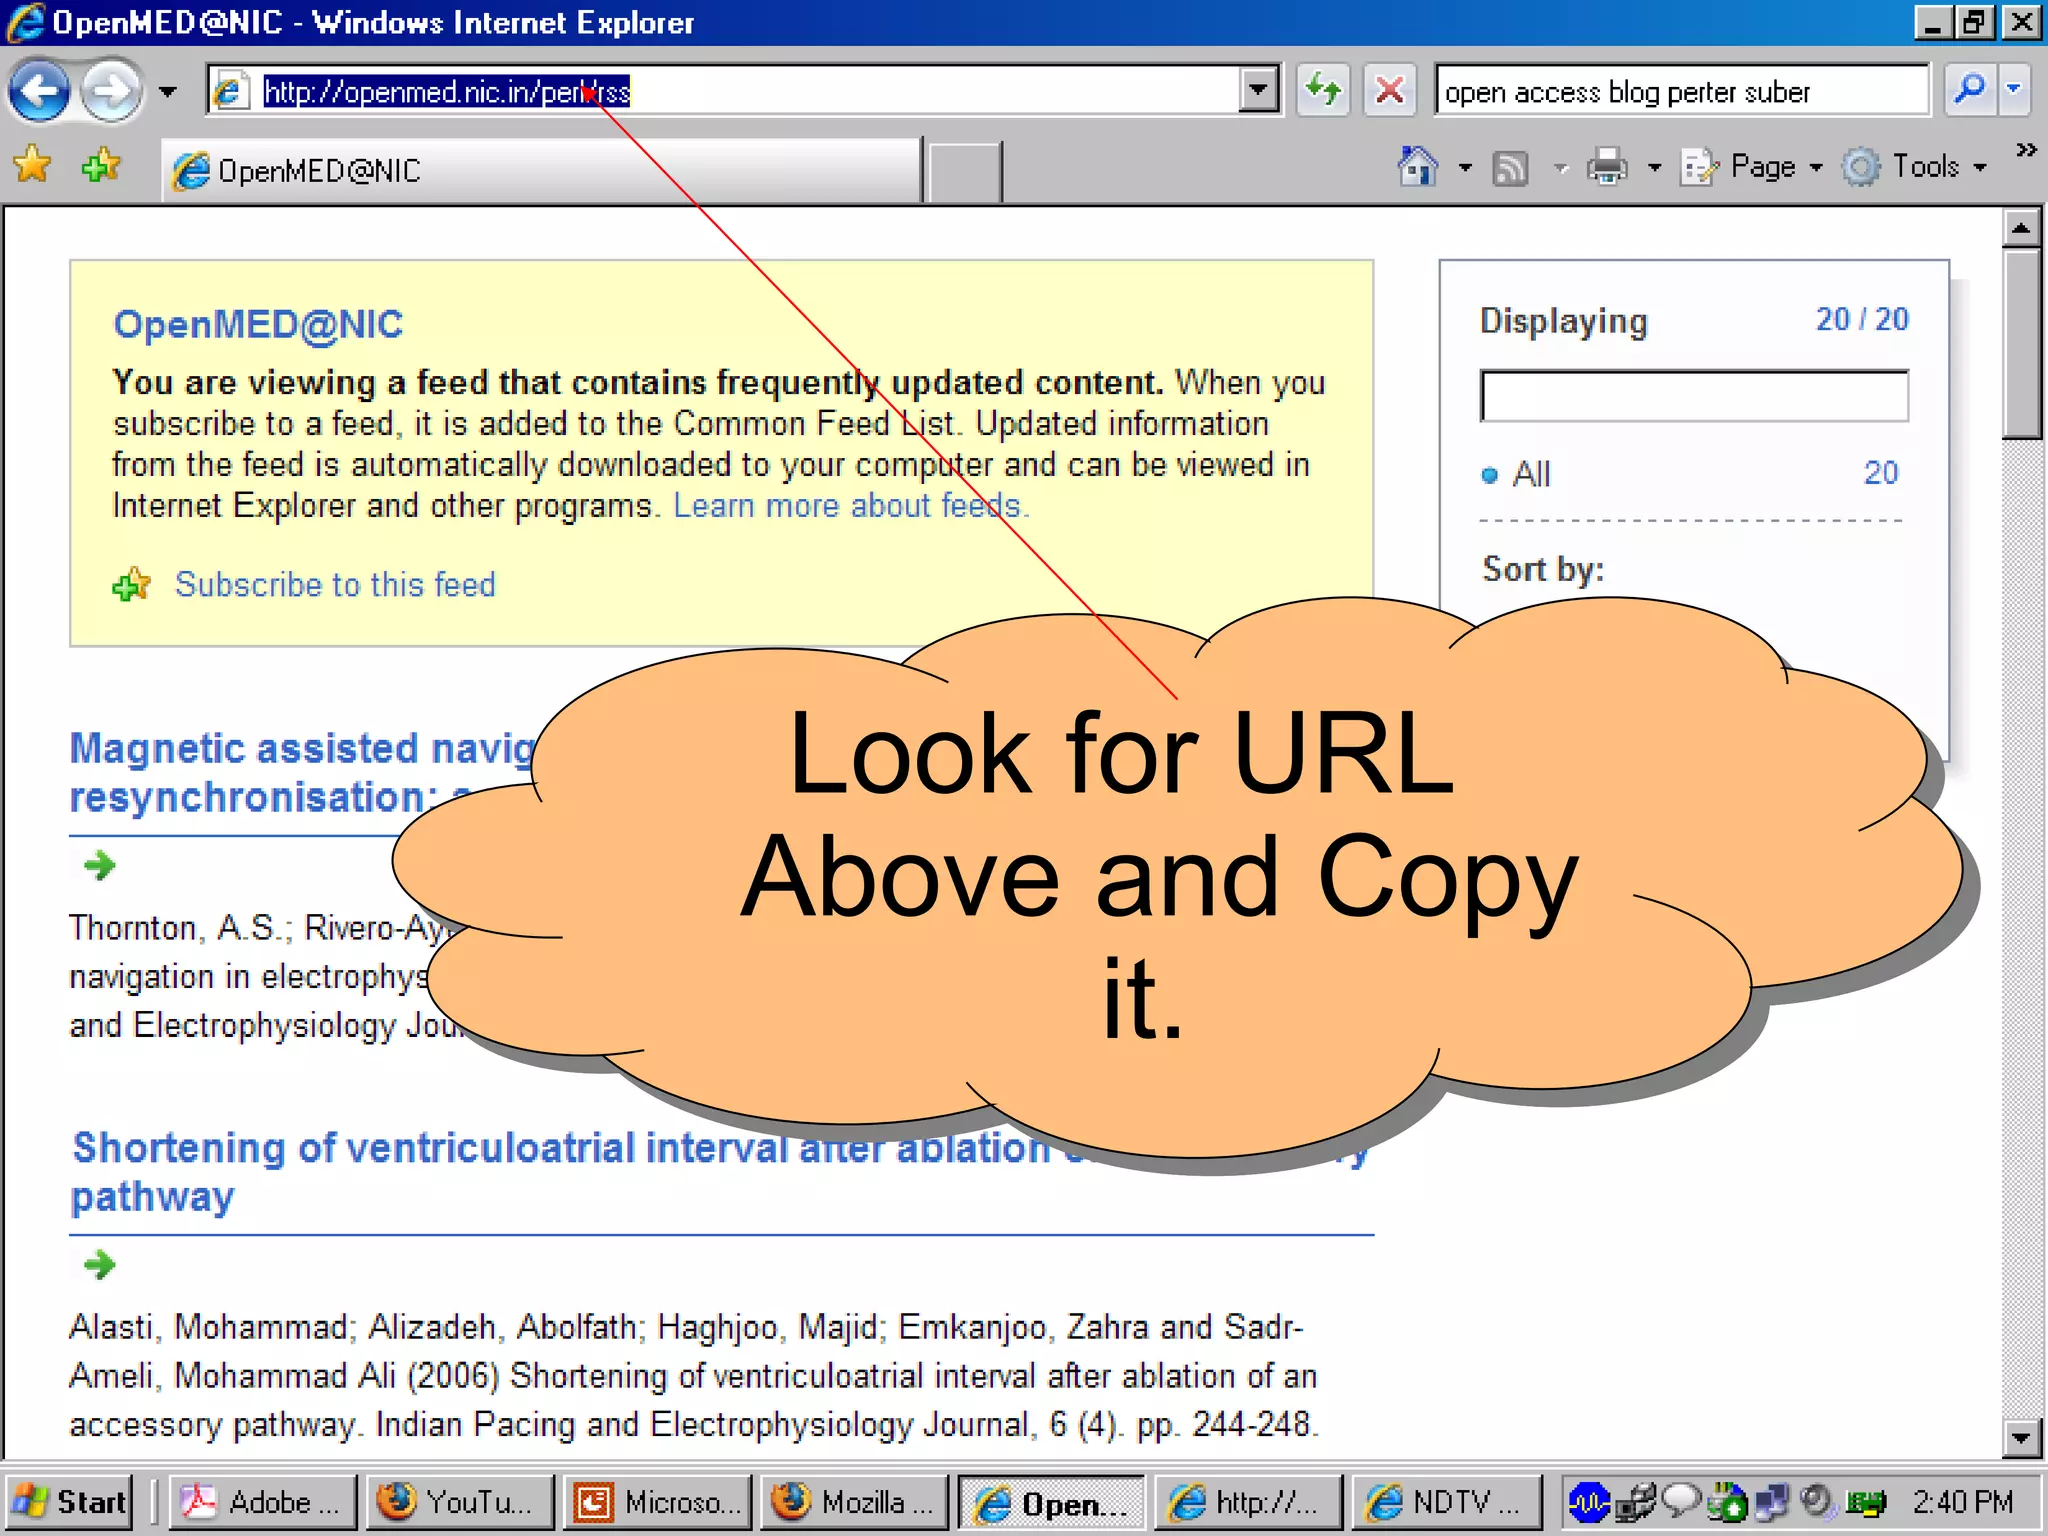The height and width of the screenshot is (1536, 2048).
Task: Click the Print toolbar icon
Action: tap(1607, 166)
